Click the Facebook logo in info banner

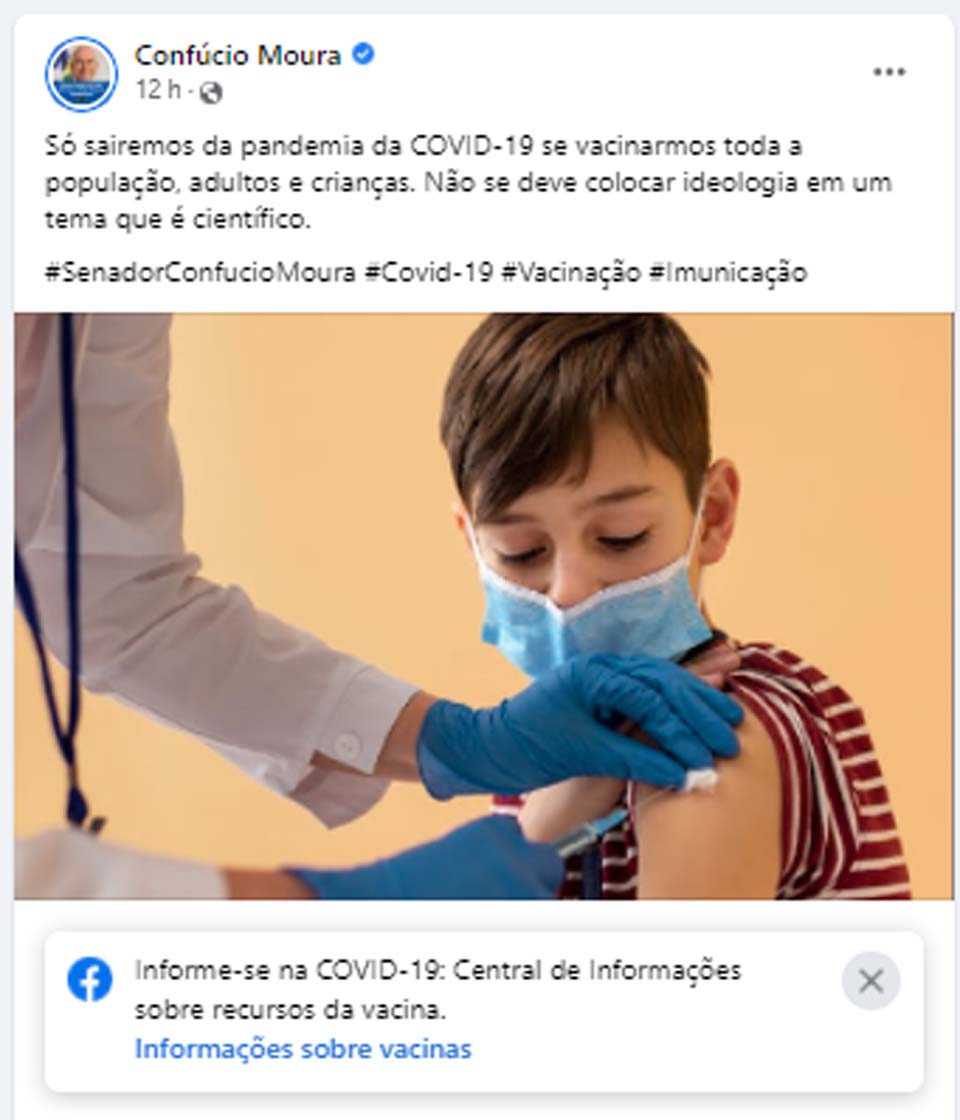(90, 979)
